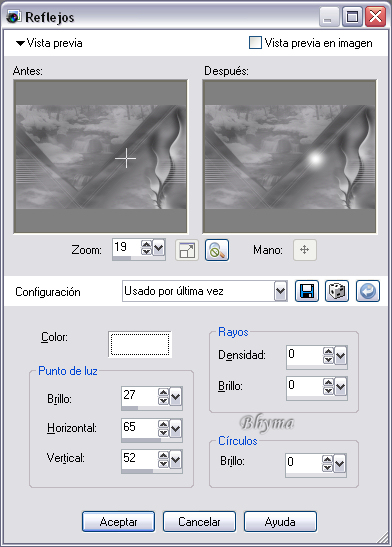Toggle the magnifier preview lock icon
Viewport: 392px width, 547px height.
(217, 250)
